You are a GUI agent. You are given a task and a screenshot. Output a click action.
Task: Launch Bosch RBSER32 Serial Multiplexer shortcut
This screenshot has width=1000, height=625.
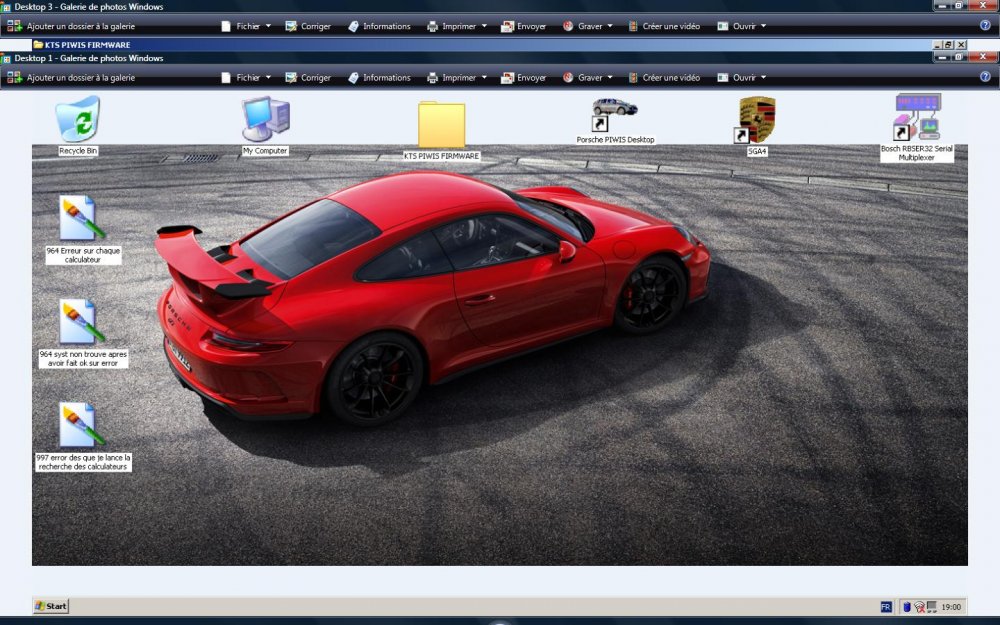917,117
